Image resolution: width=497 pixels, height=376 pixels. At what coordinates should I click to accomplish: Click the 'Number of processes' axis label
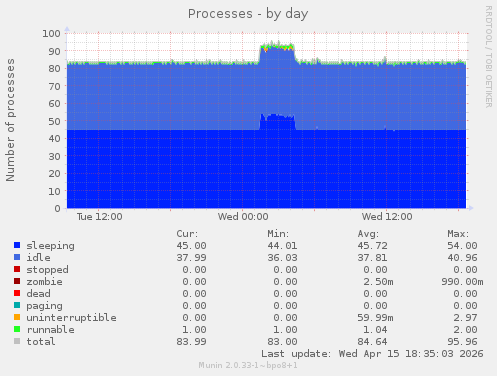coord(10,120)
